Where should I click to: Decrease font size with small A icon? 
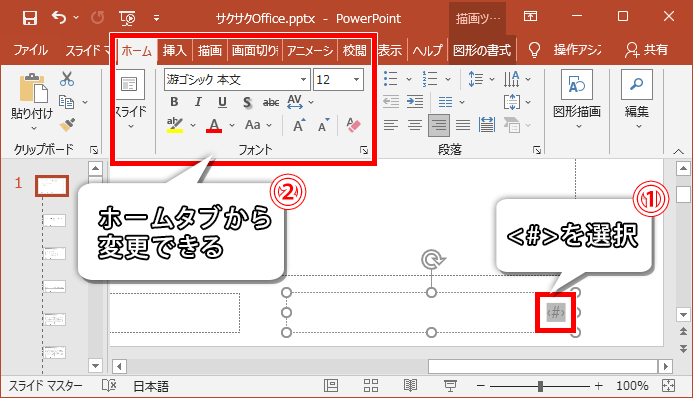(324, 125)
